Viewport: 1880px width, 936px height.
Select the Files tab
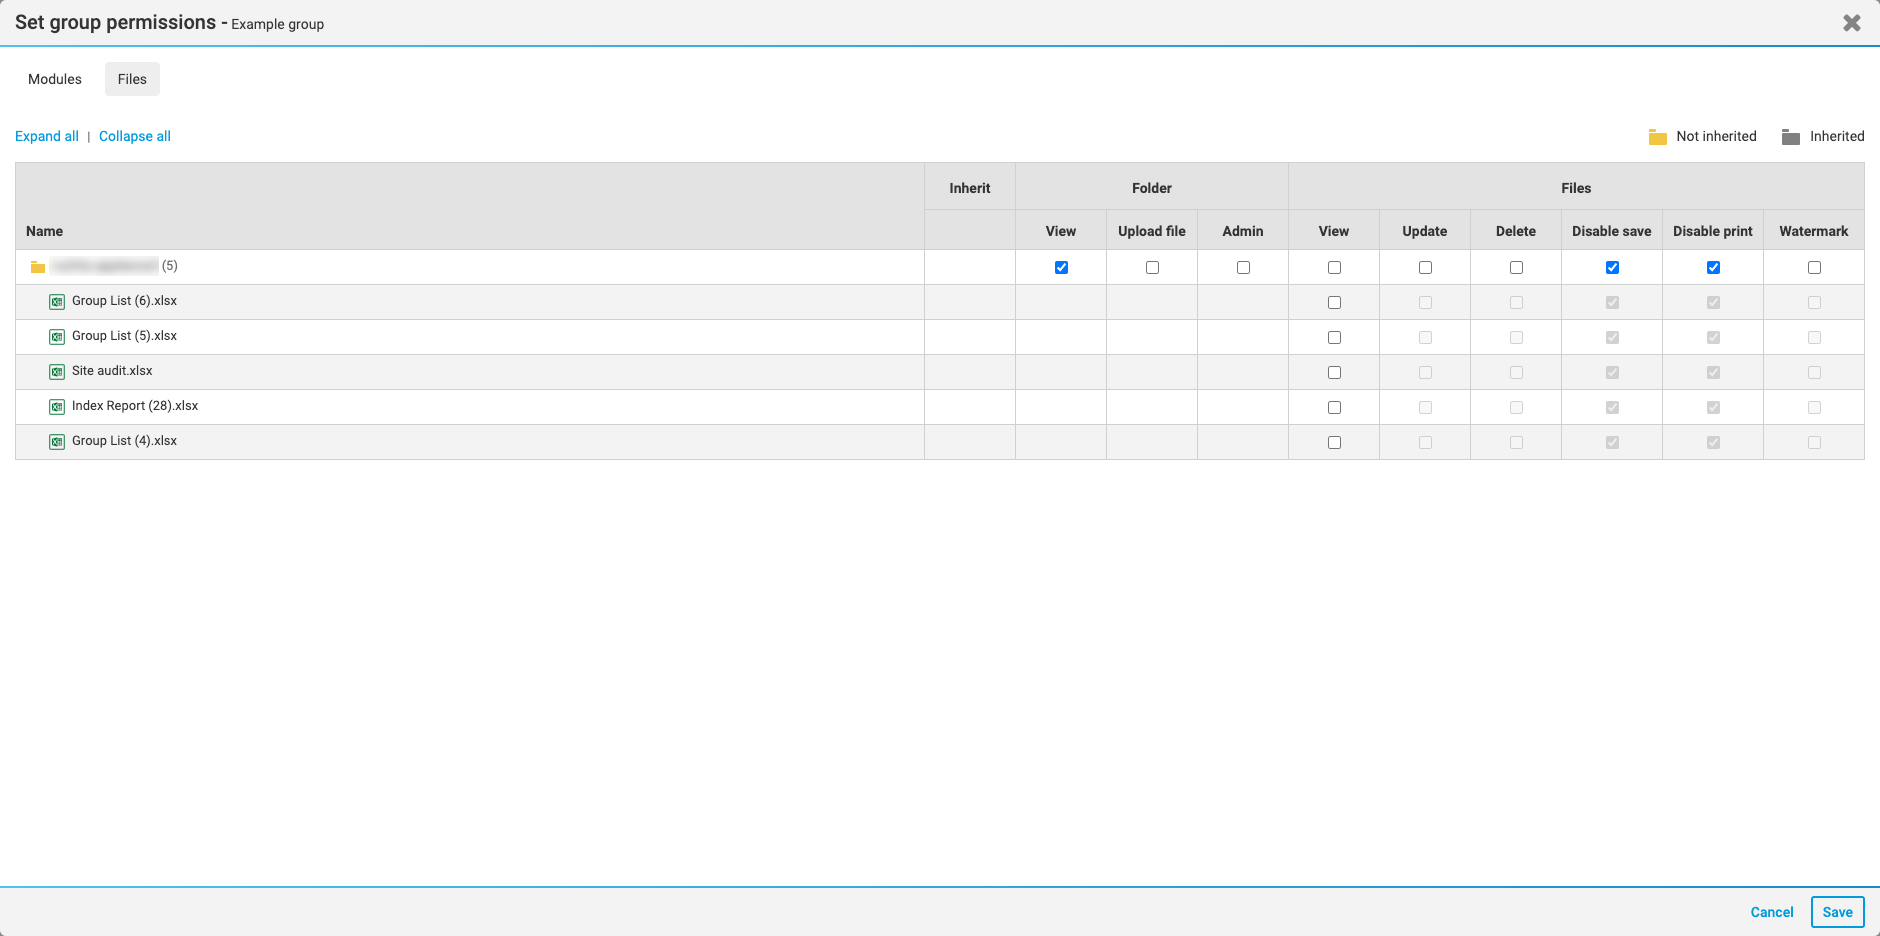[x=132, y=79]
